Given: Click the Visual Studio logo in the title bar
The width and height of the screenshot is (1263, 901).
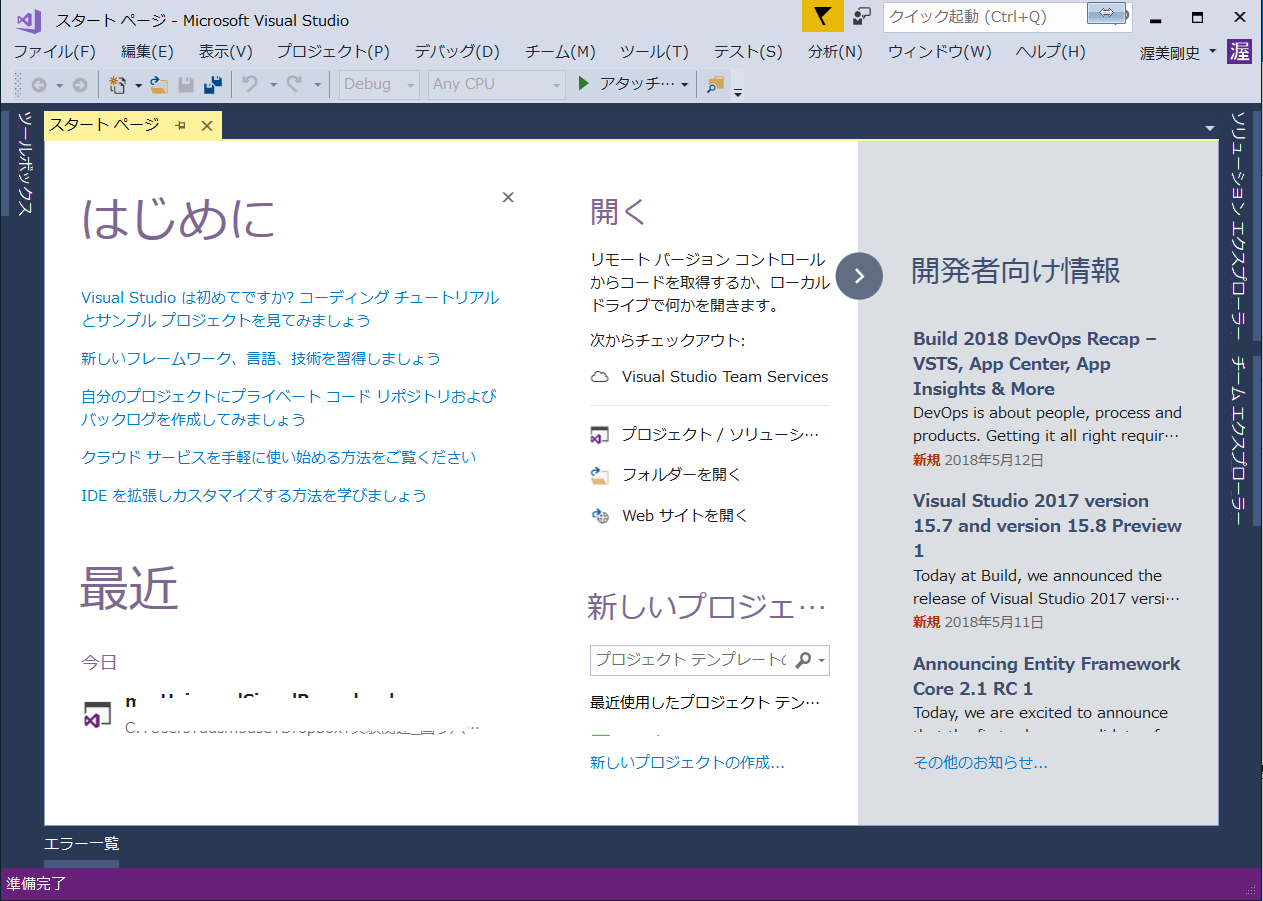Looking at the screenshot, I should pyautogui.click(x=28, y=20).
